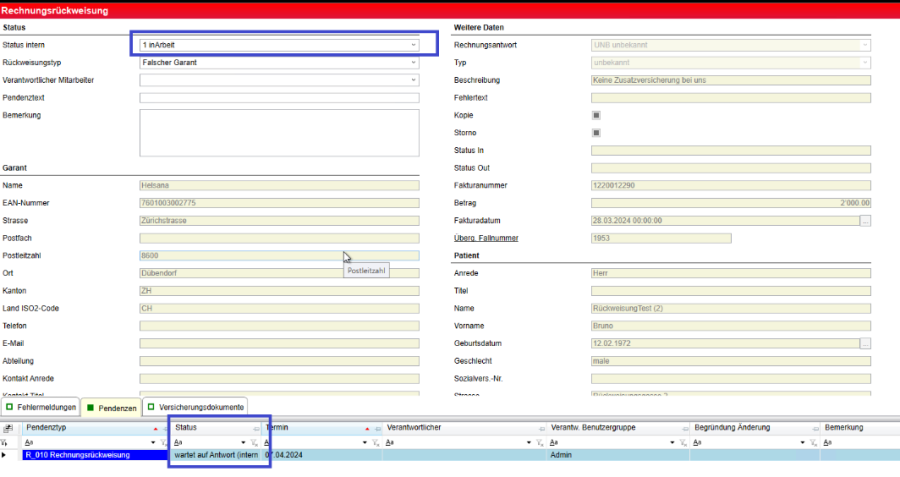The height and width of the screenshot is (477, 900).
Task: Click inside the Bemerkung text area
Action: (x=279, y=132)
